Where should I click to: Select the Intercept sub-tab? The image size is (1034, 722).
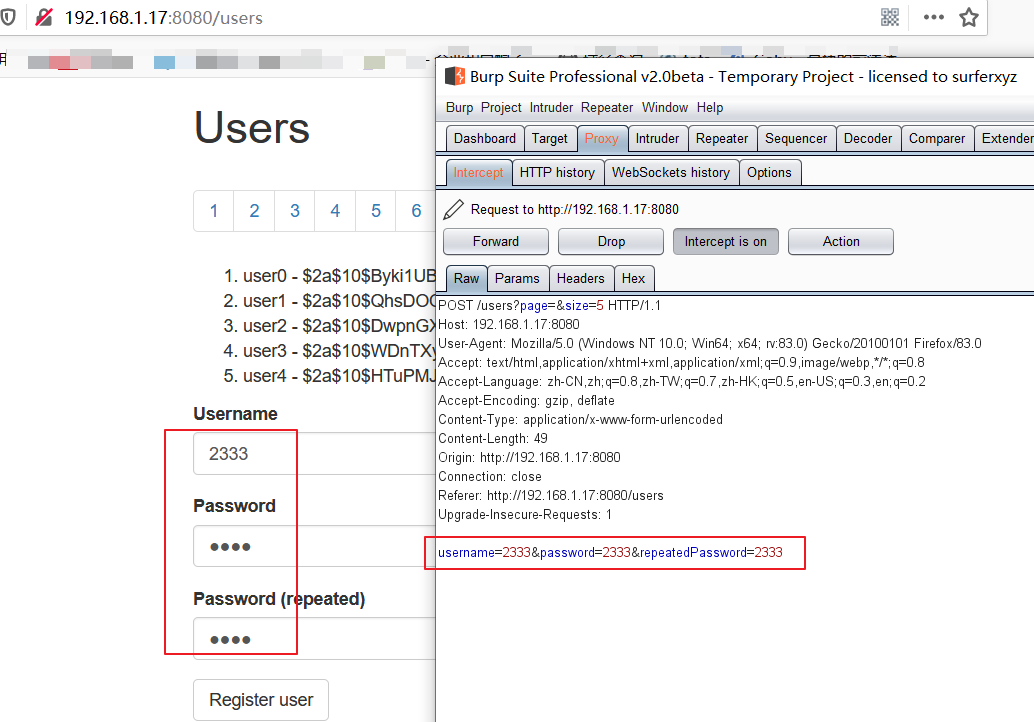pos(478,173)
